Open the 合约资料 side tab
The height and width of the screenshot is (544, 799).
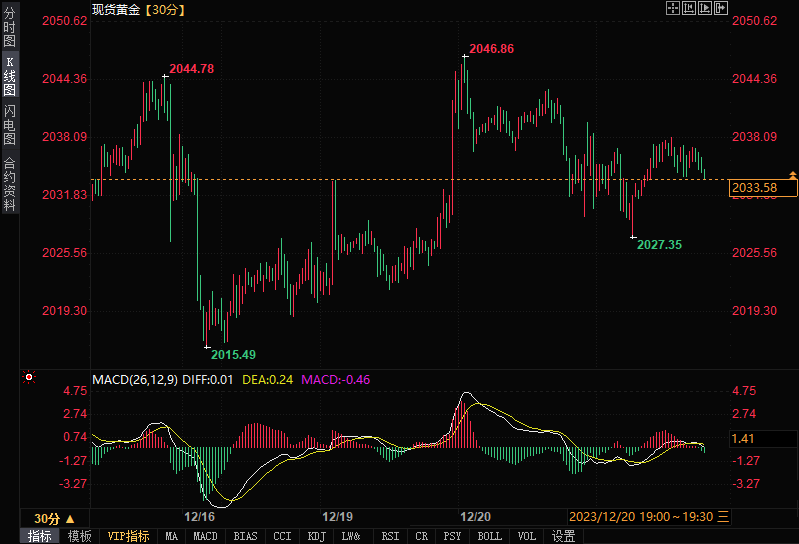point(9,183)
